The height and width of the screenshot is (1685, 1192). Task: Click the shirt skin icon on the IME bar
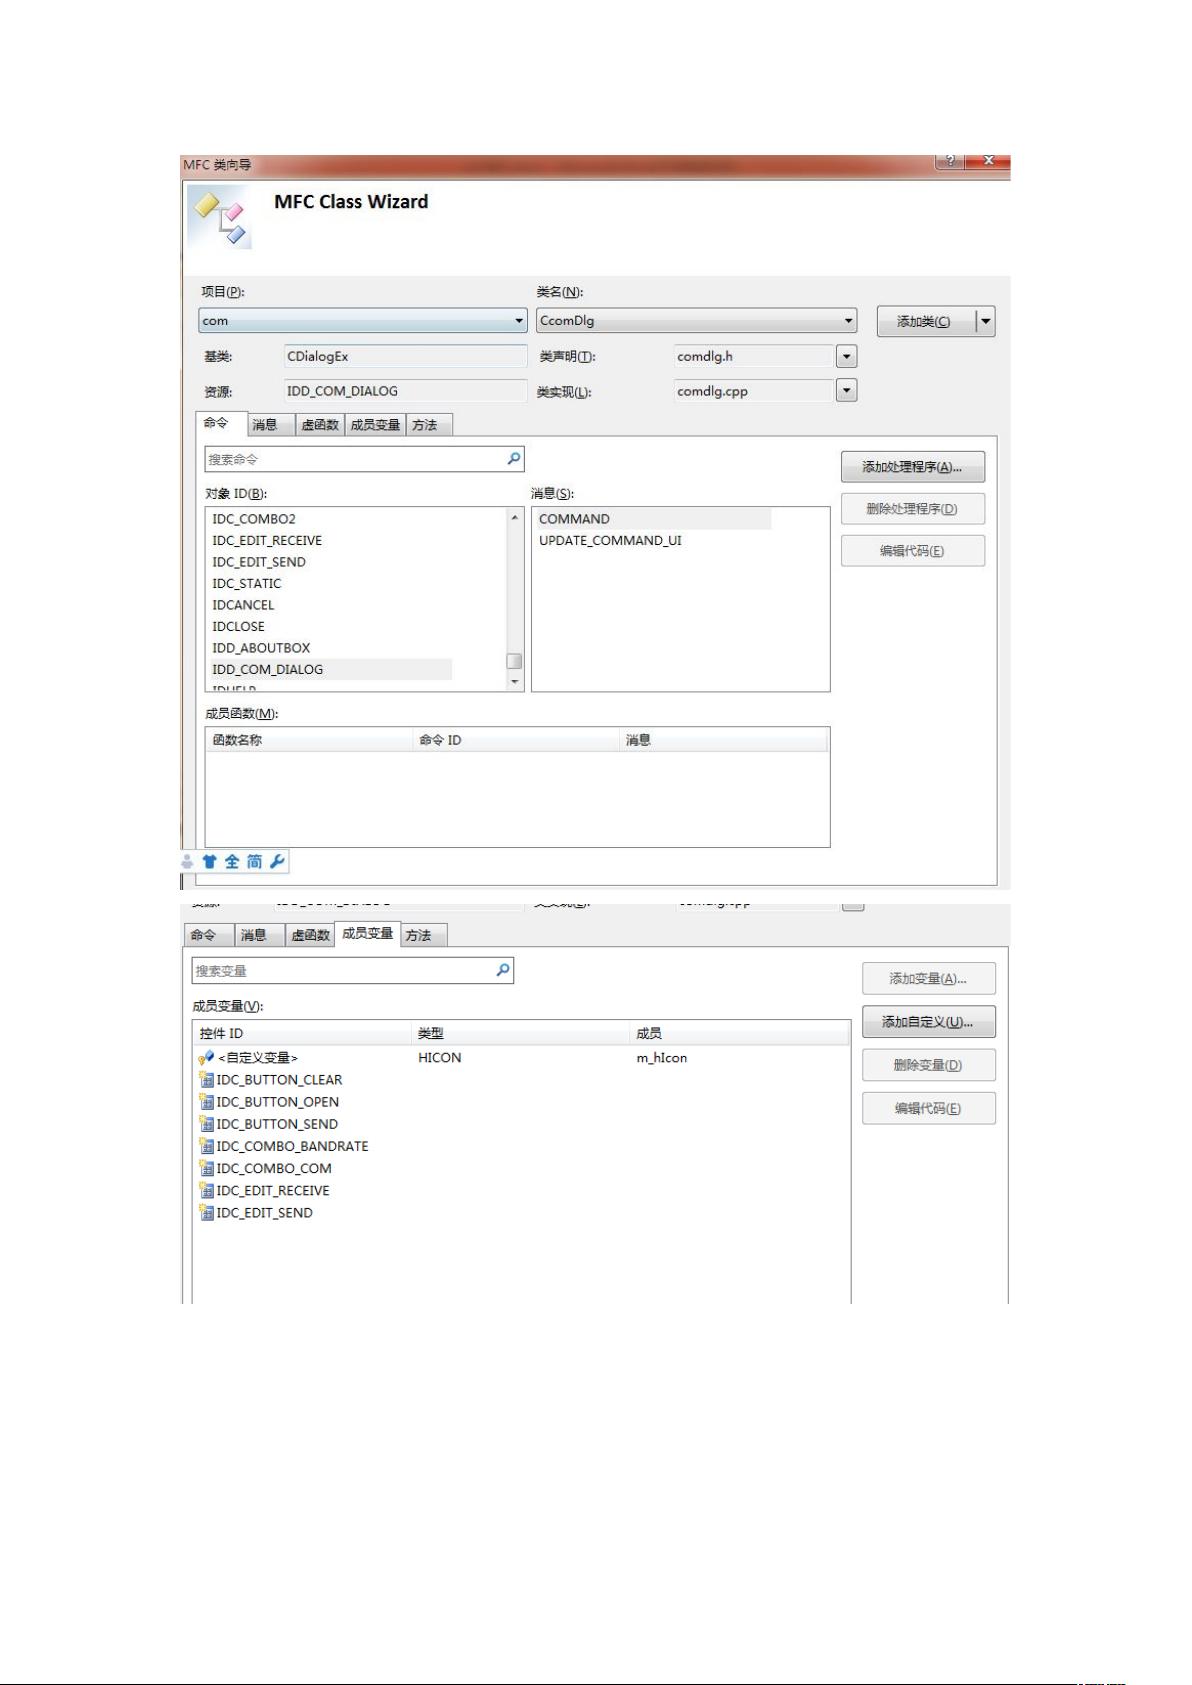click(x=209, y=861)
